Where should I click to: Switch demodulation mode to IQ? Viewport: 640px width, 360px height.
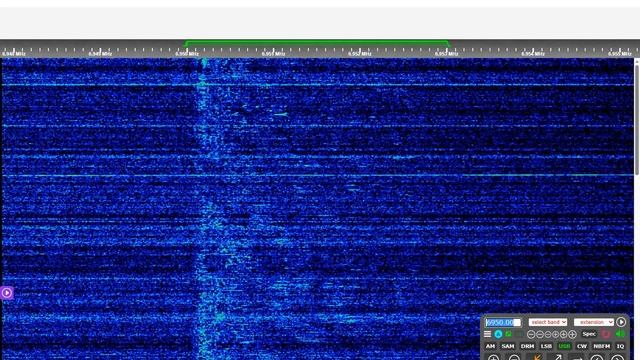click(620, 346)
